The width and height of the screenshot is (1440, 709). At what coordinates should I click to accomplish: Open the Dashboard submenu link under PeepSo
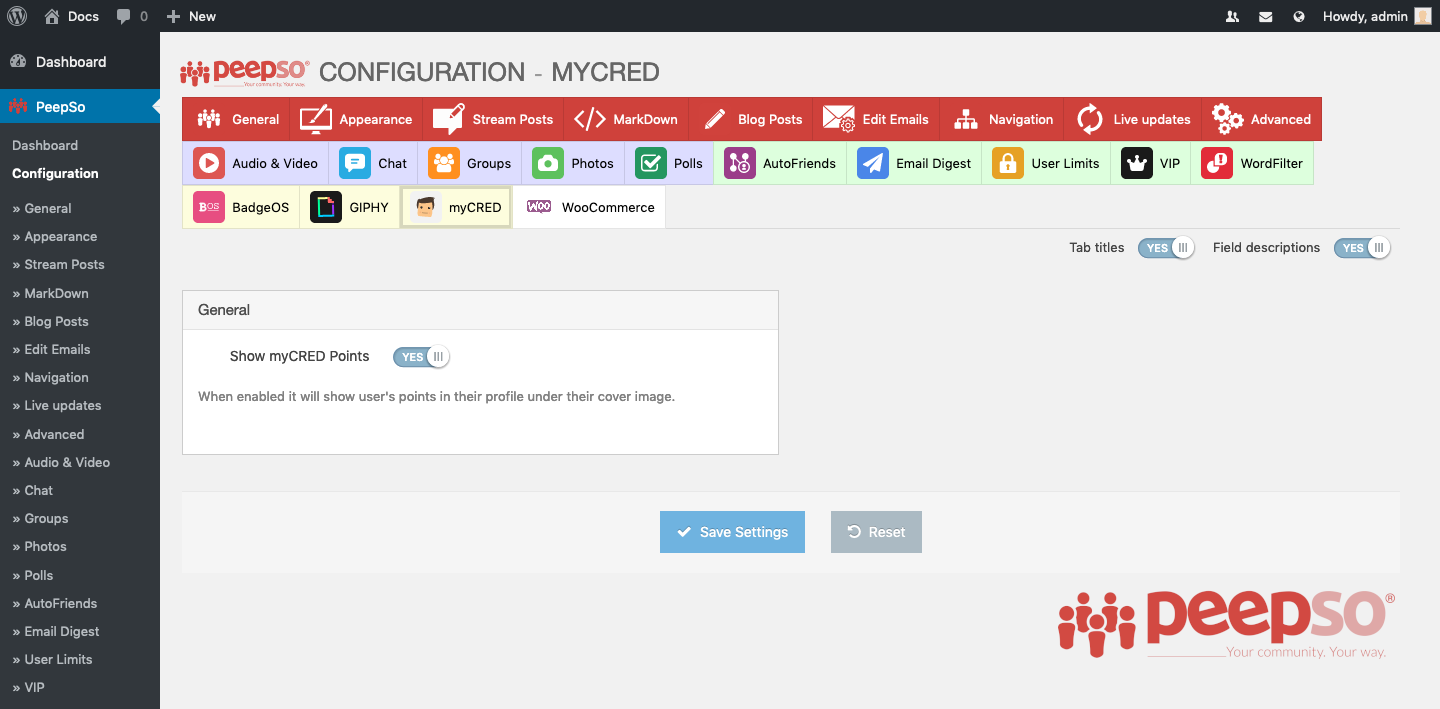point(45,145)
